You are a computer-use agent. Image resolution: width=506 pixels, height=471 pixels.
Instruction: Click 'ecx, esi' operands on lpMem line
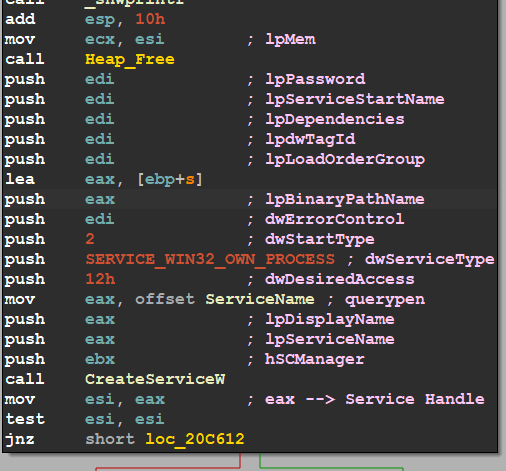tap(125, 39)
